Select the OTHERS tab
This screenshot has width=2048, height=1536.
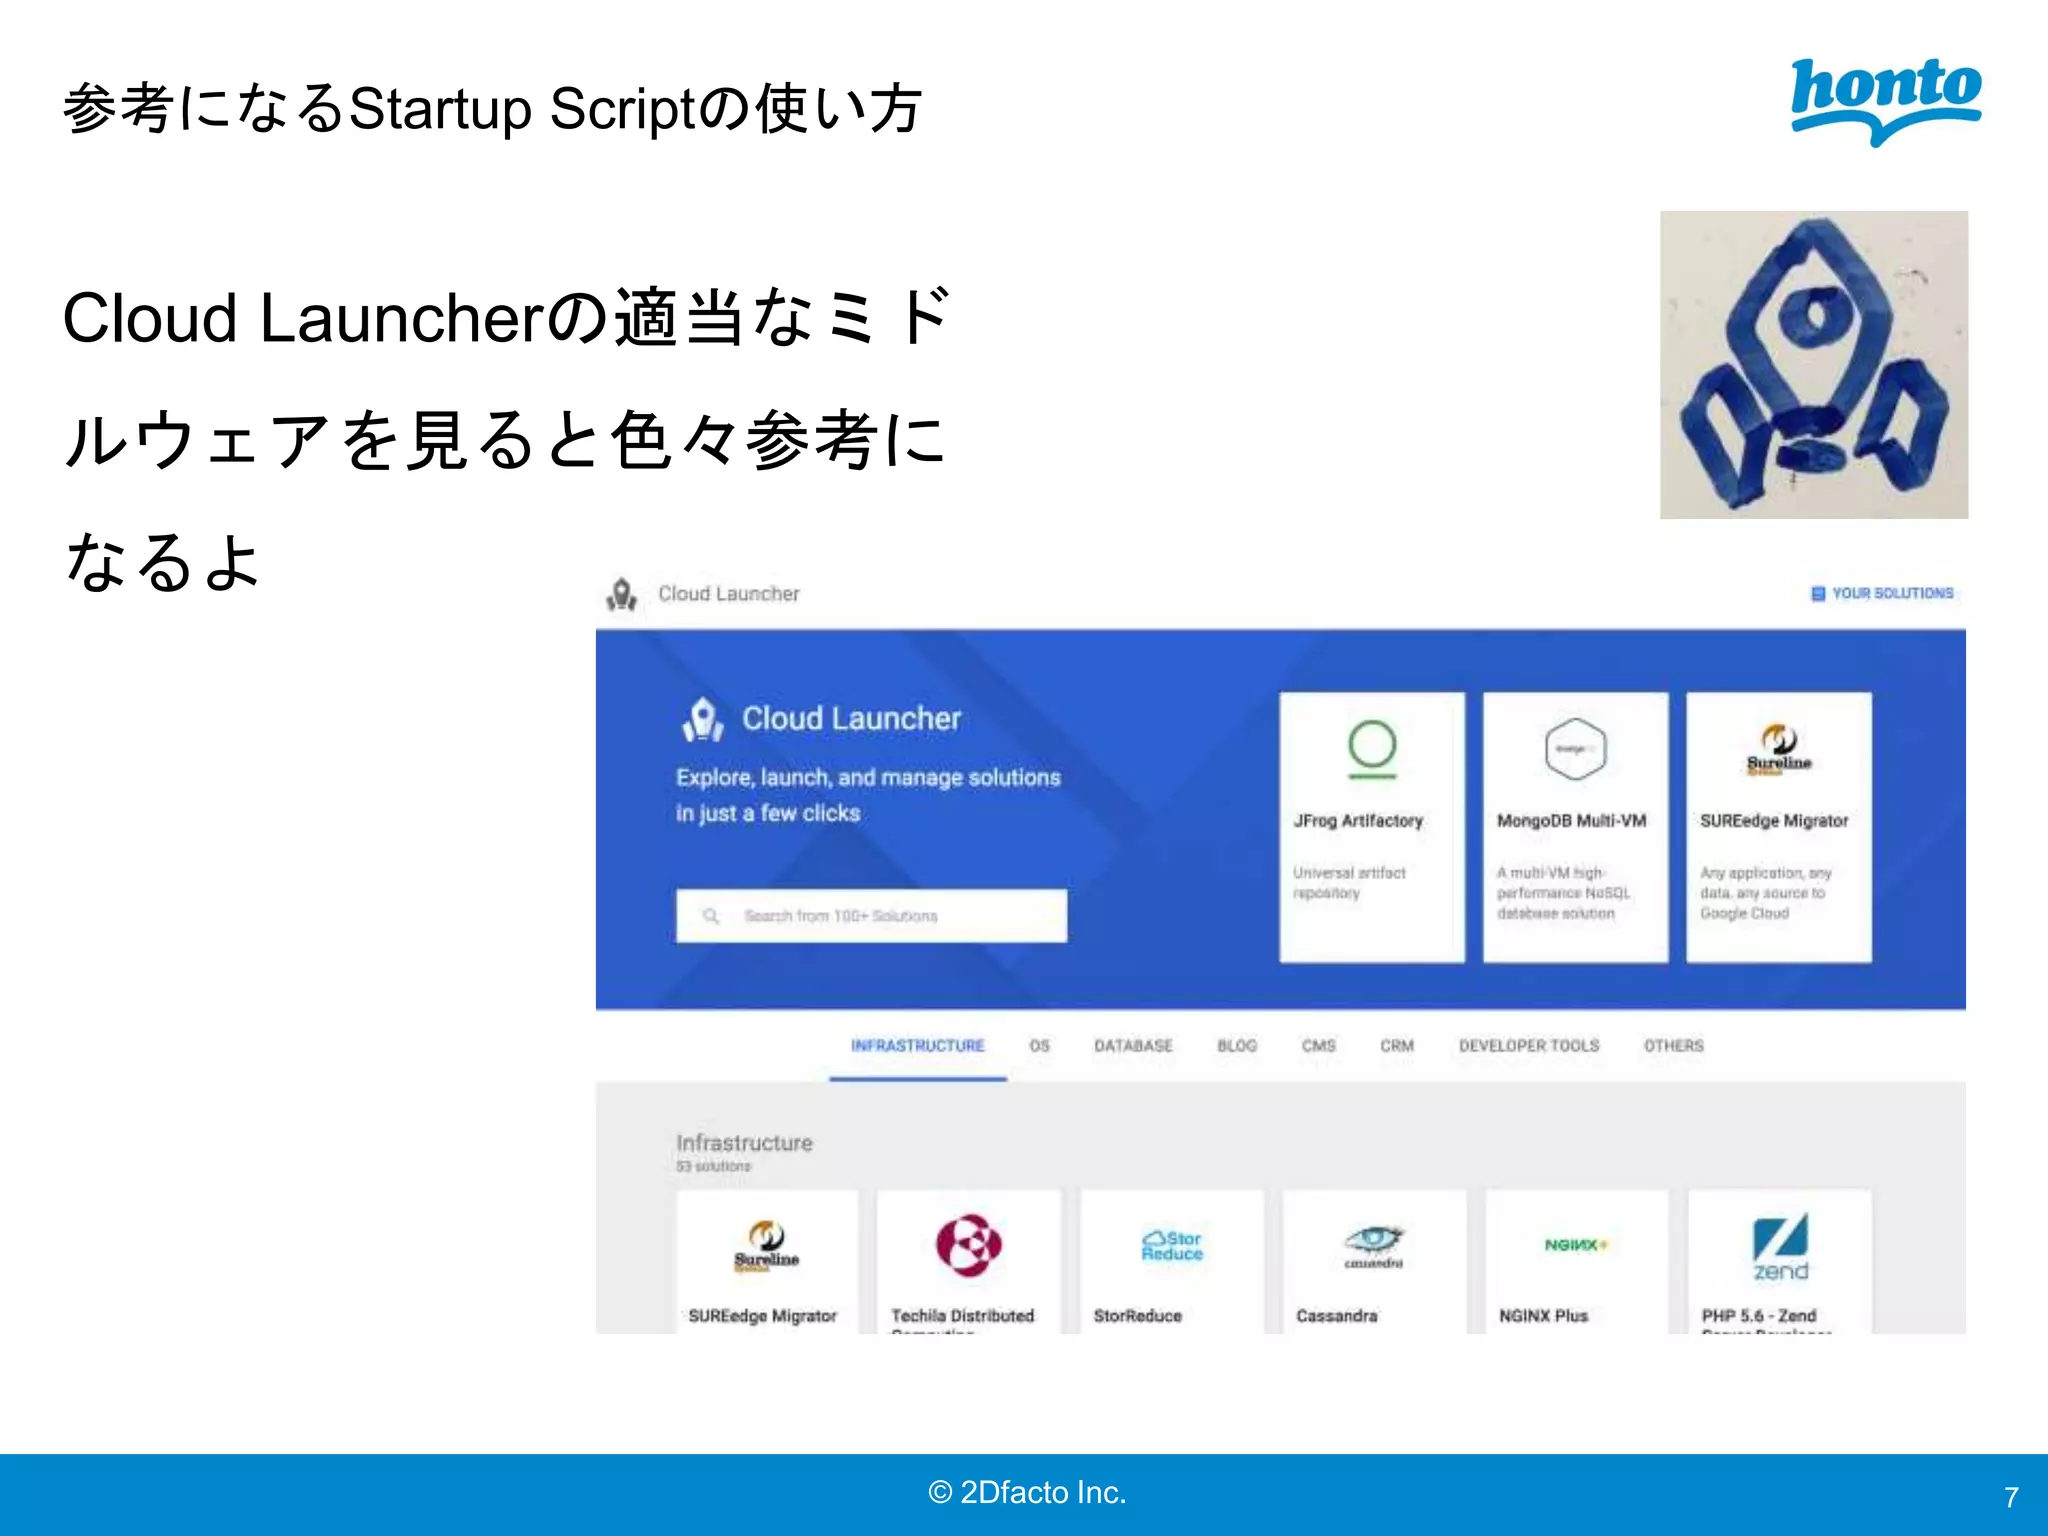[x=1674, y=1045]
